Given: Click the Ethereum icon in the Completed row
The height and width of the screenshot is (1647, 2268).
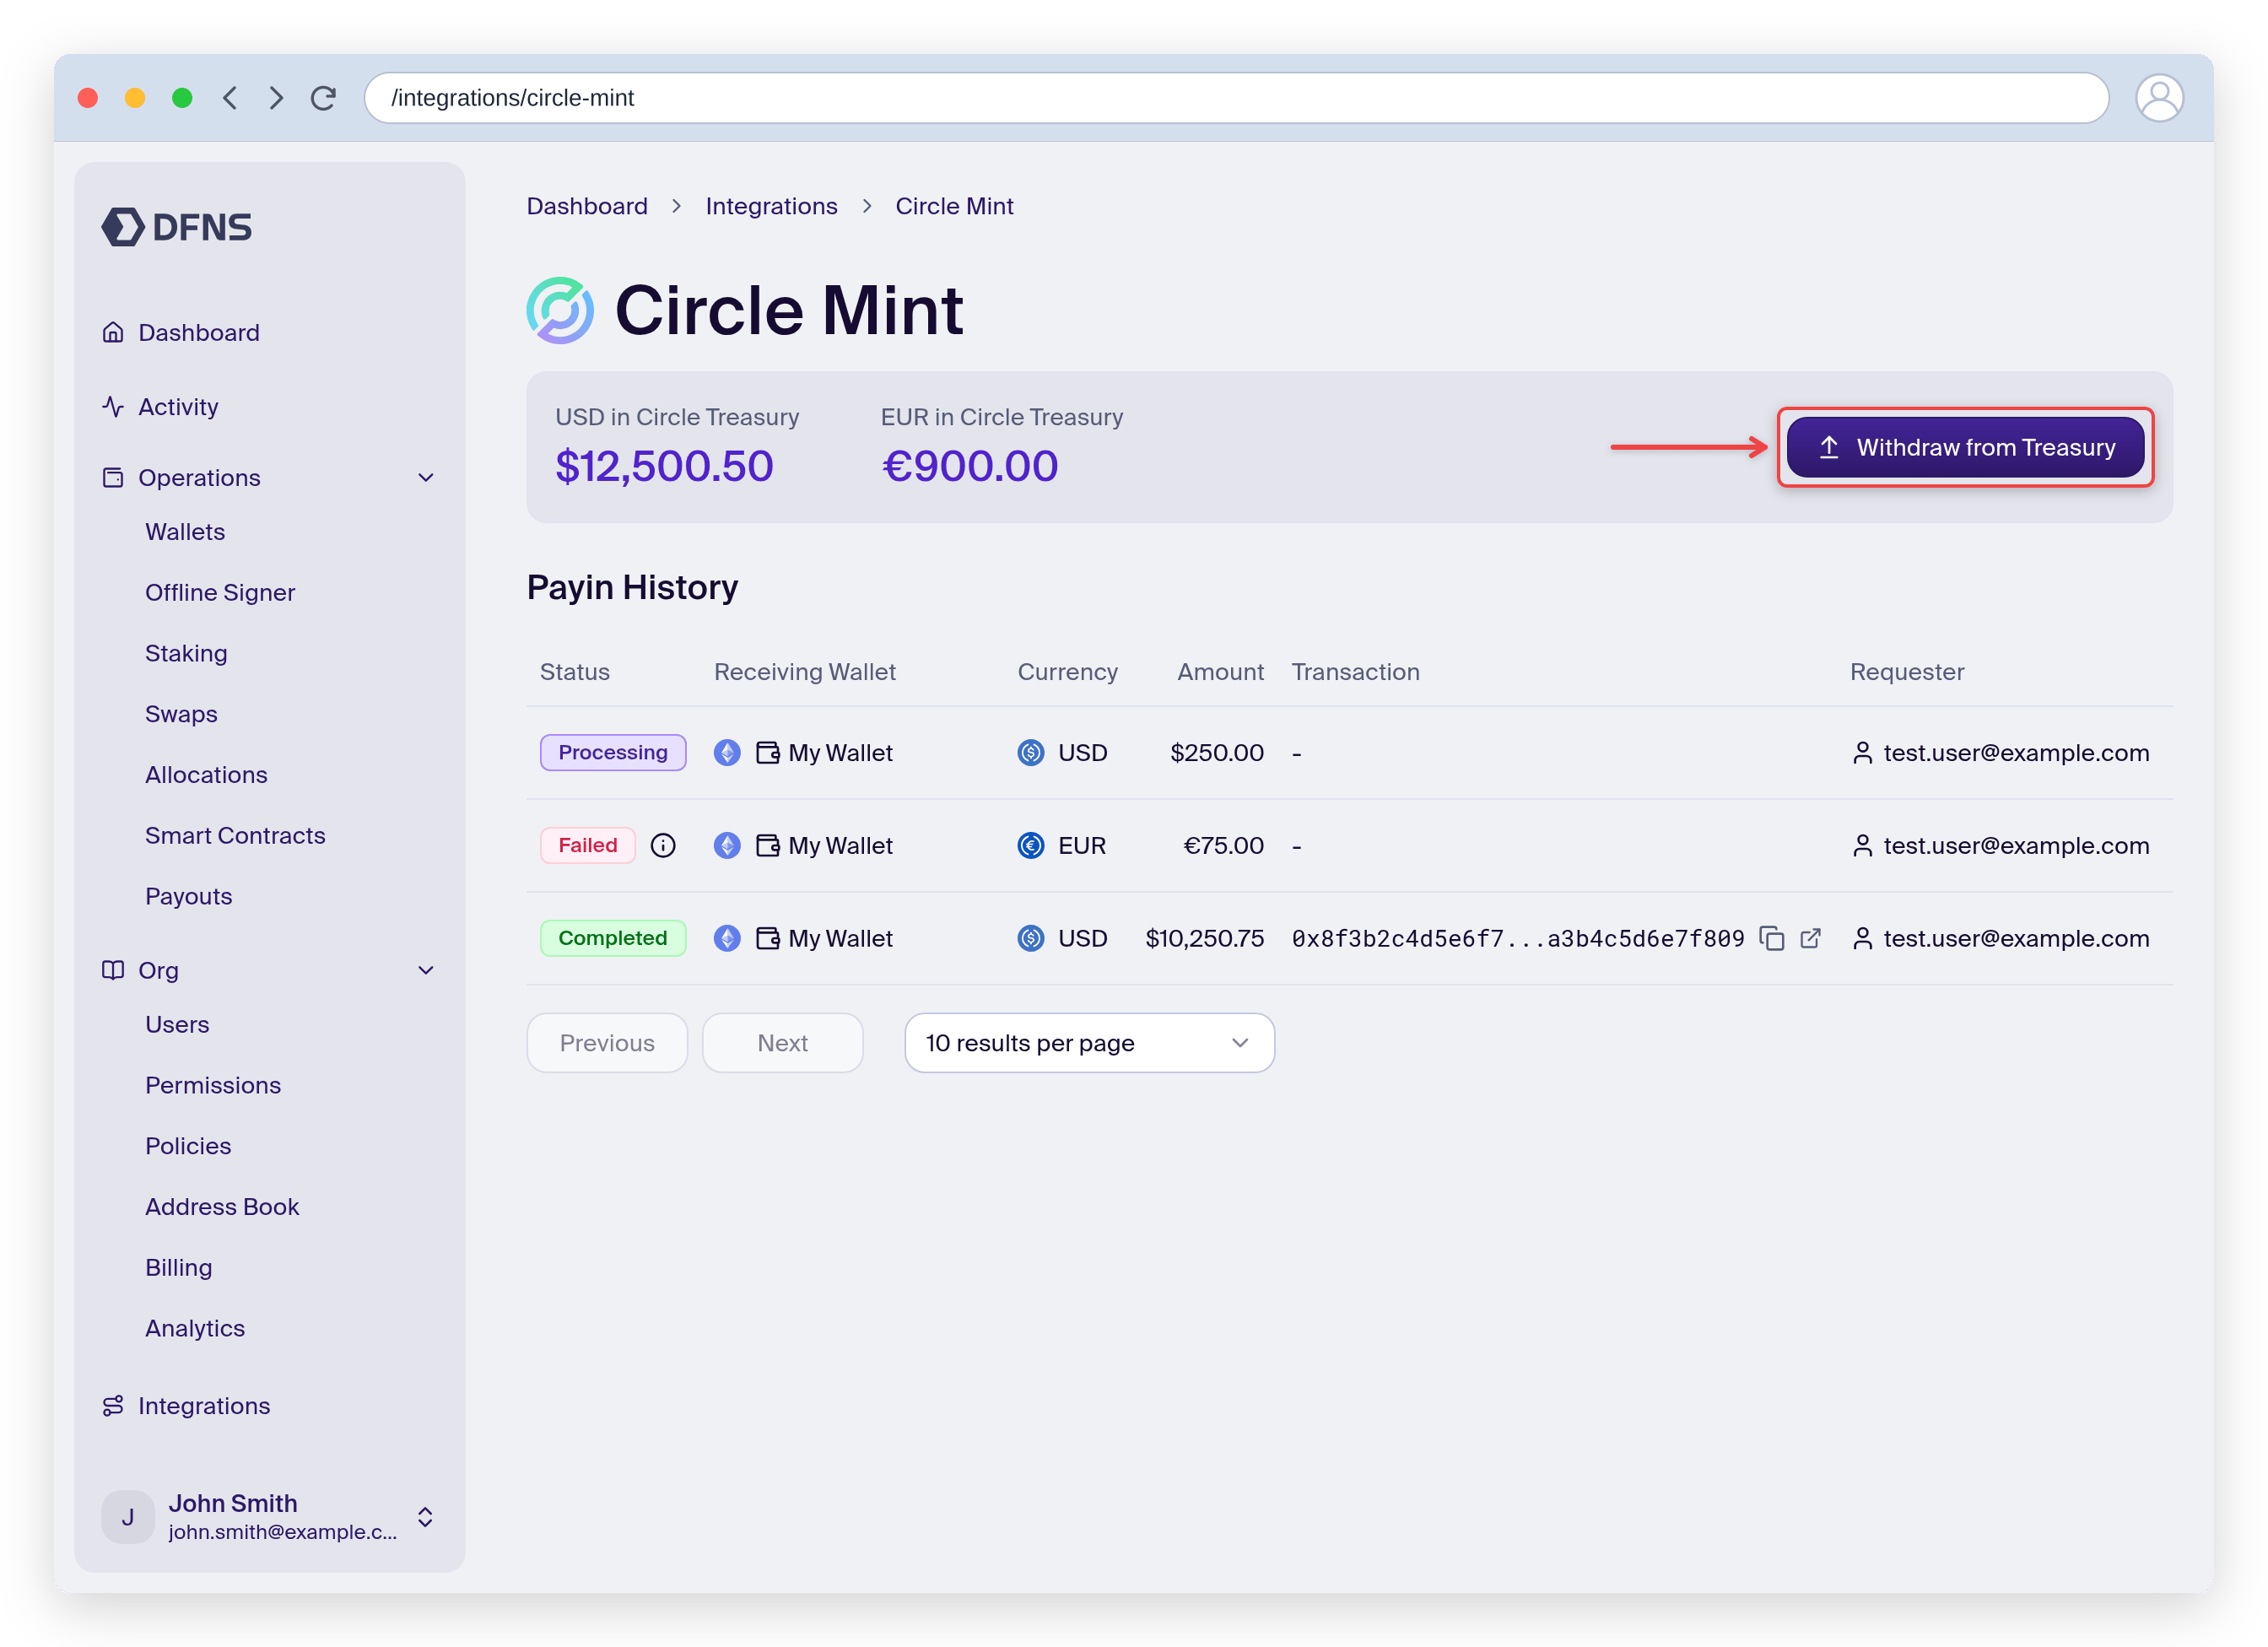Looking at the screenshot, I should pos(727,938).
